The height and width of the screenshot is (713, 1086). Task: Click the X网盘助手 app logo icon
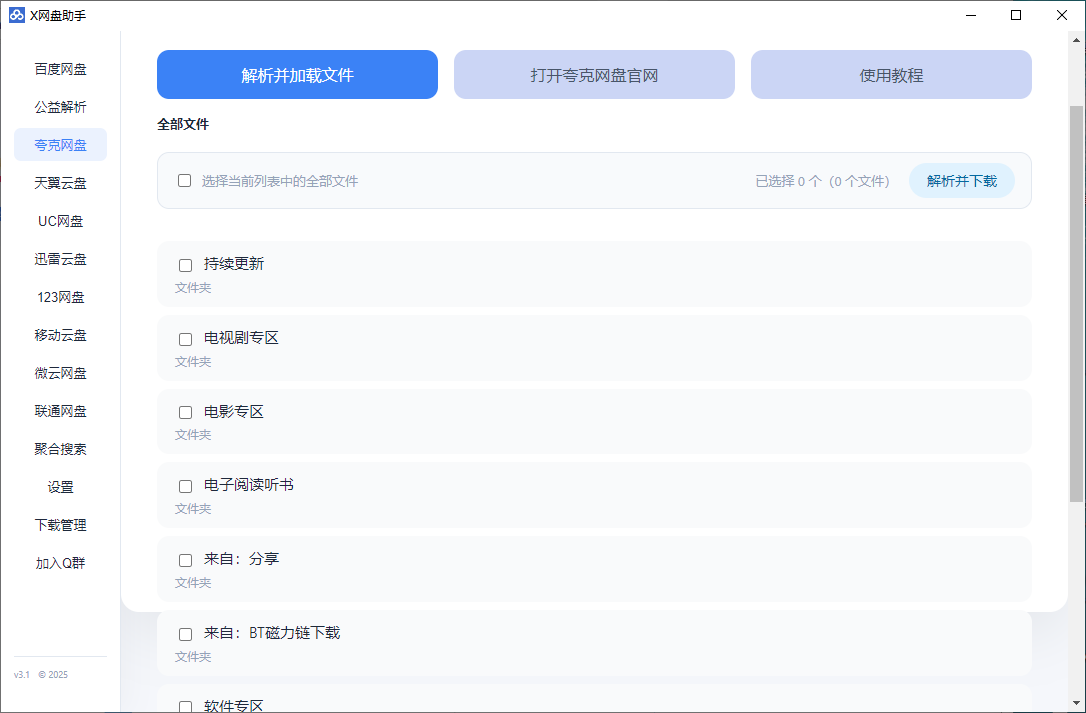point(16,15)
